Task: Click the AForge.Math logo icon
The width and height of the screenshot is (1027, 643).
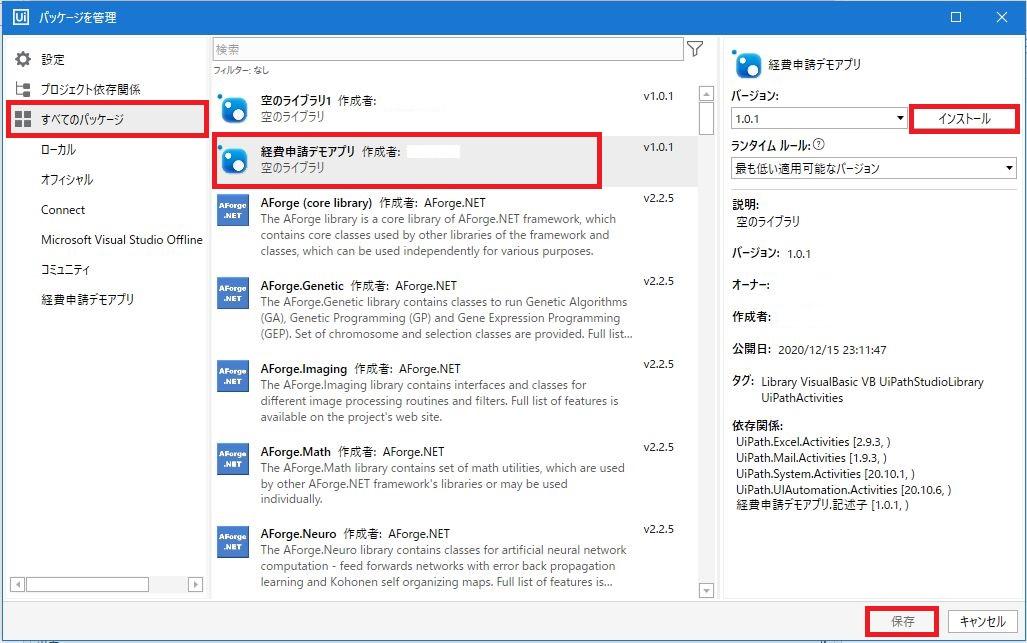Action: pos(233,459)
